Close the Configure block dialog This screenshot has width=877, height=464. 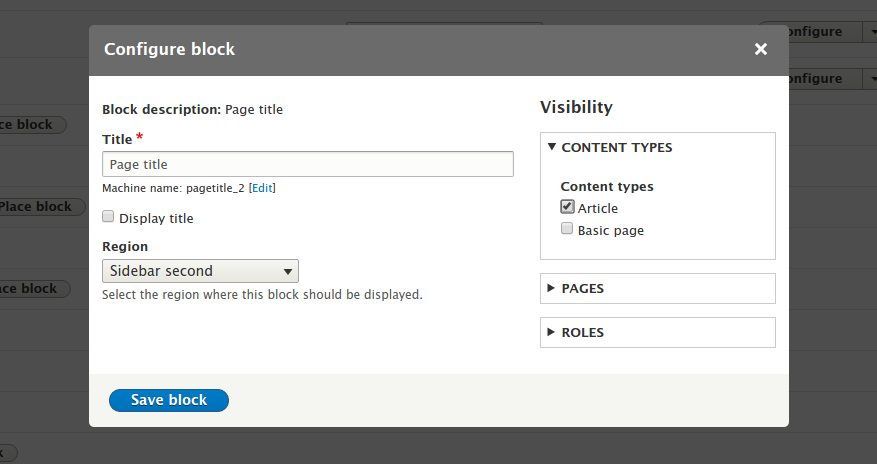pos(760,49)
